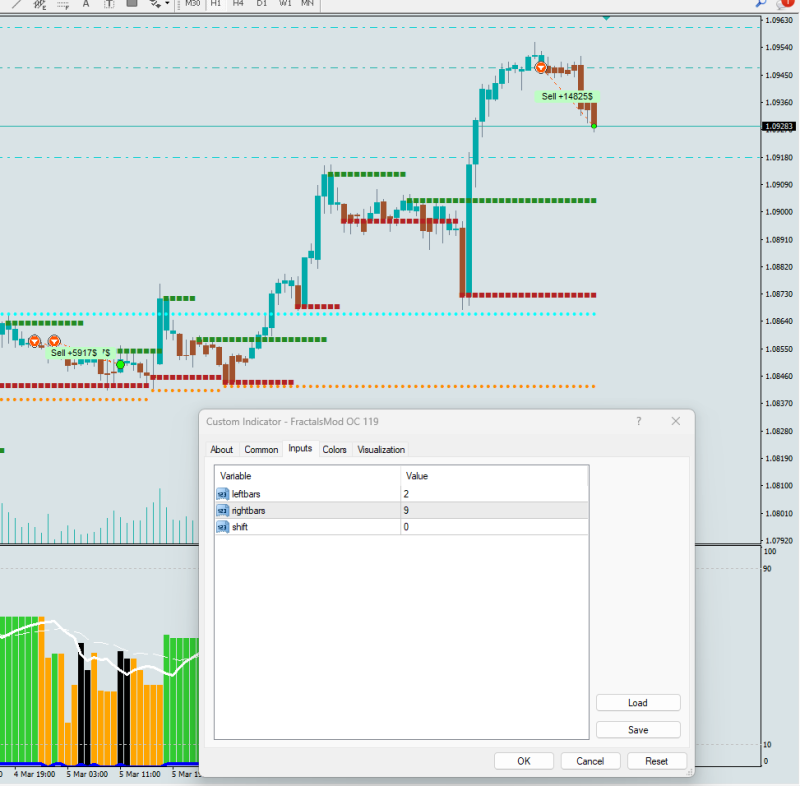Image resolution: width=800 pixels, height=786 pixels.
Task: Select the trendline drawing tool
Action: (x=17, y=4)
